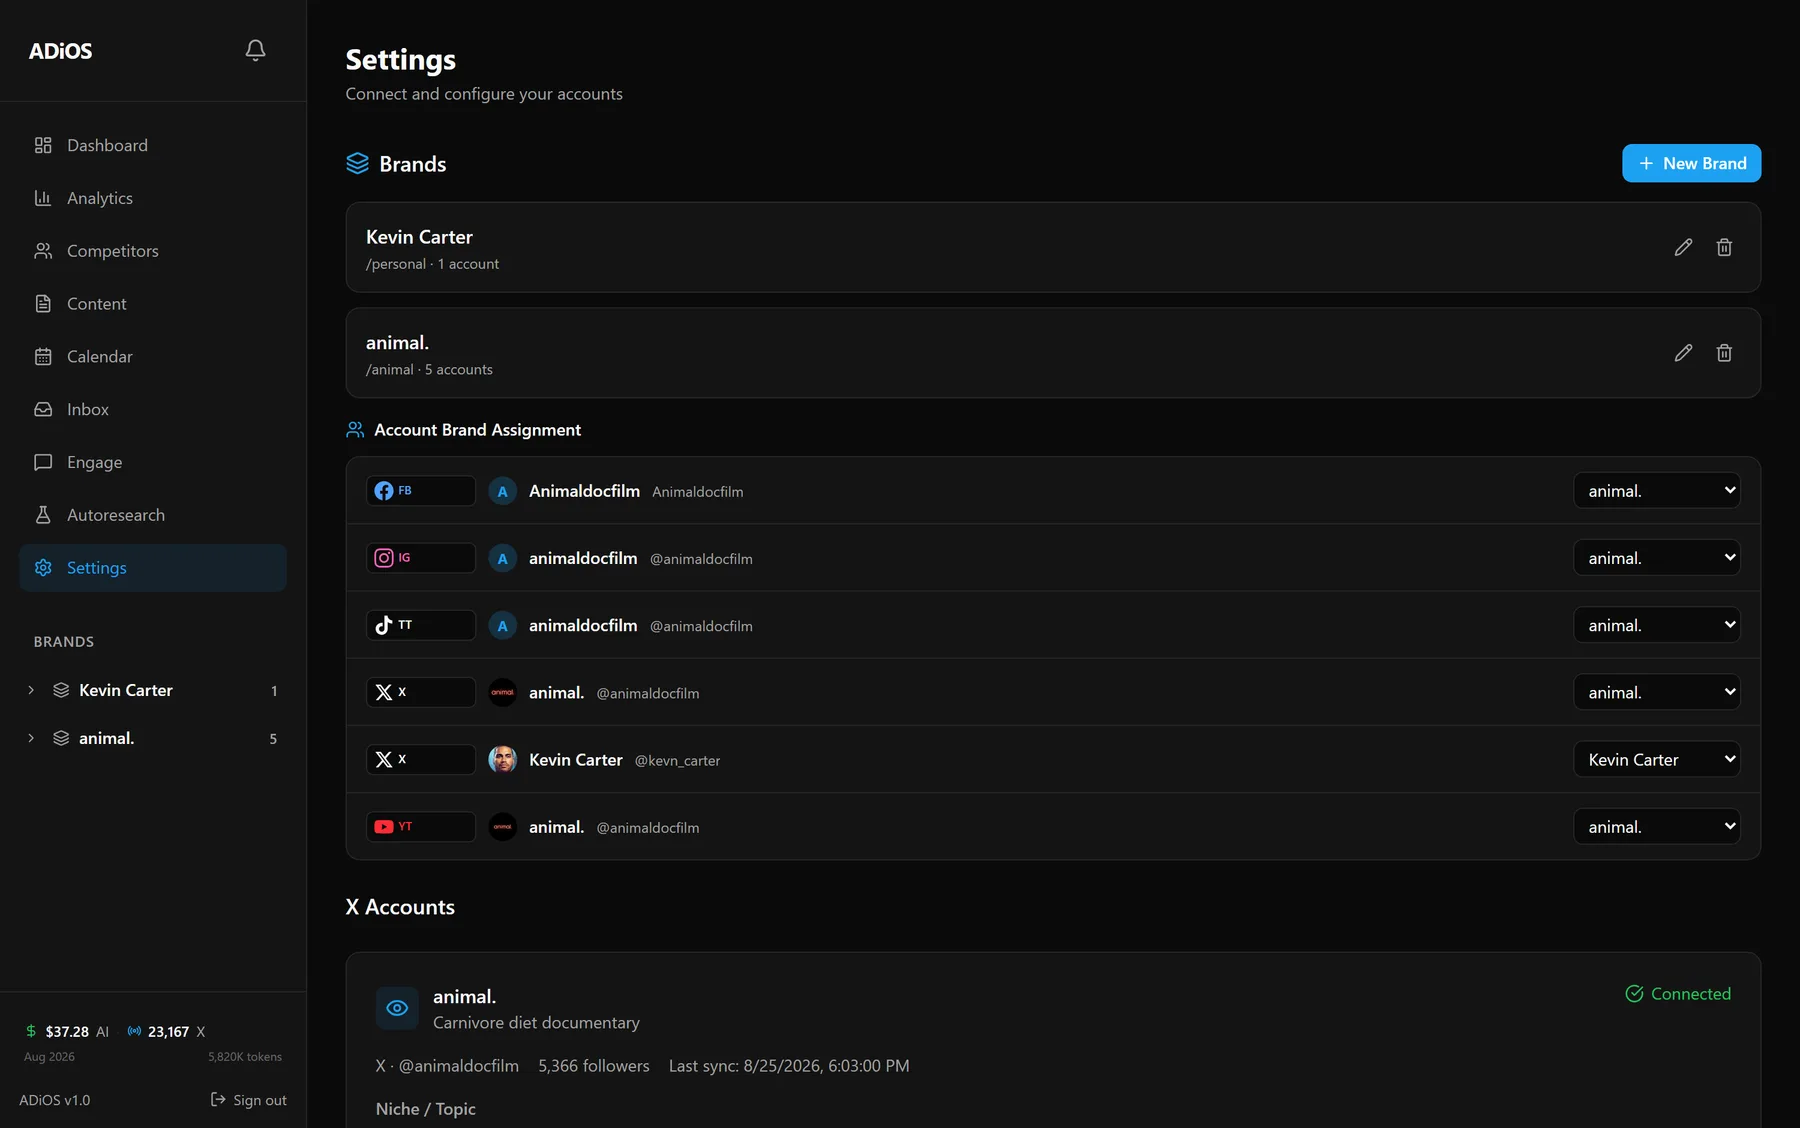Open notifications bell in sidebar header
Image resolution: width=1800 pixels, height=1128 pixels.
pyautogui.click(x=255, y=50)
